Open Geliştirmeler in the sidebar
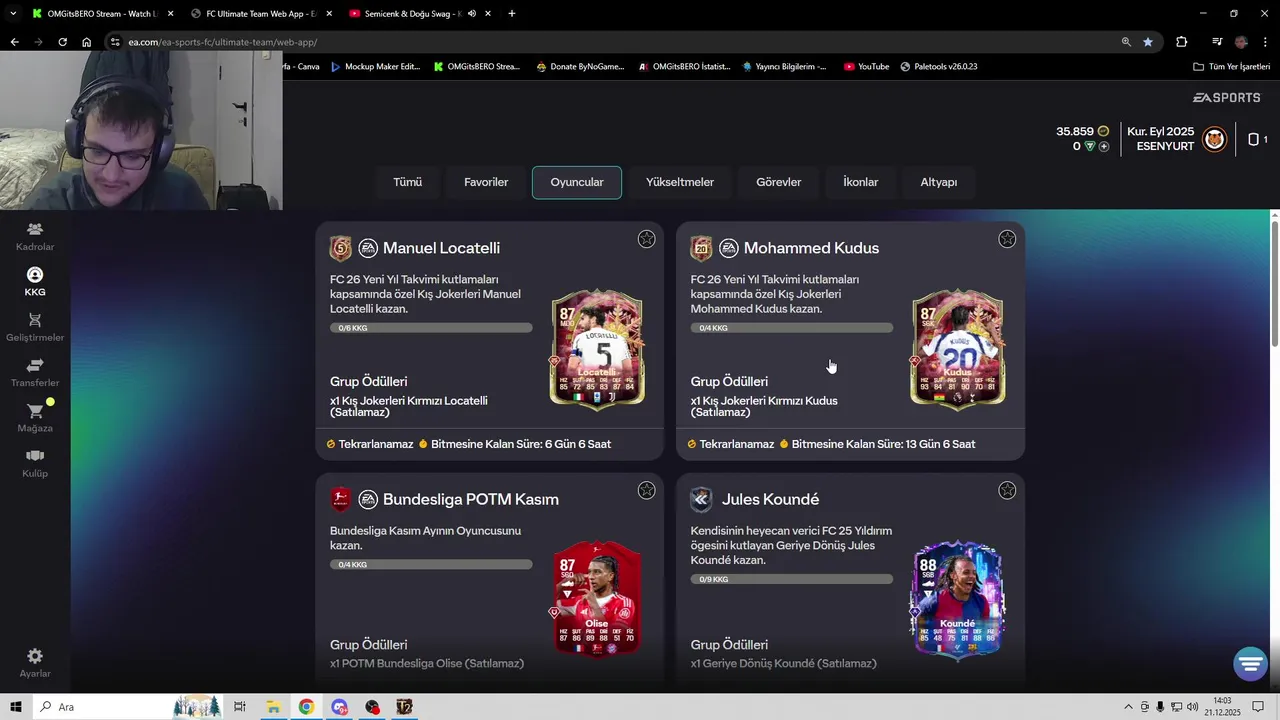Screen dimensions: 1280x720 [x=35, y=327]
